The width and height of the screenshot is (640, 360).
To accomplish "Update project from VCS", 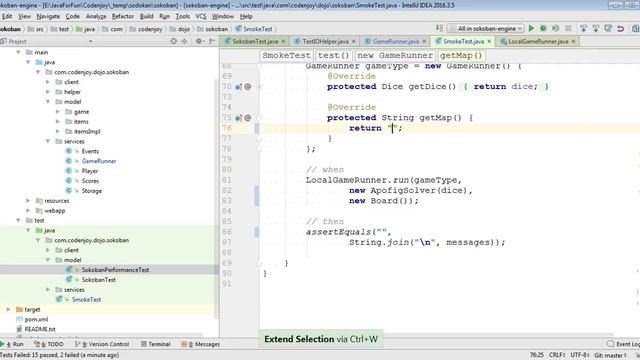I will pos(584,28).
